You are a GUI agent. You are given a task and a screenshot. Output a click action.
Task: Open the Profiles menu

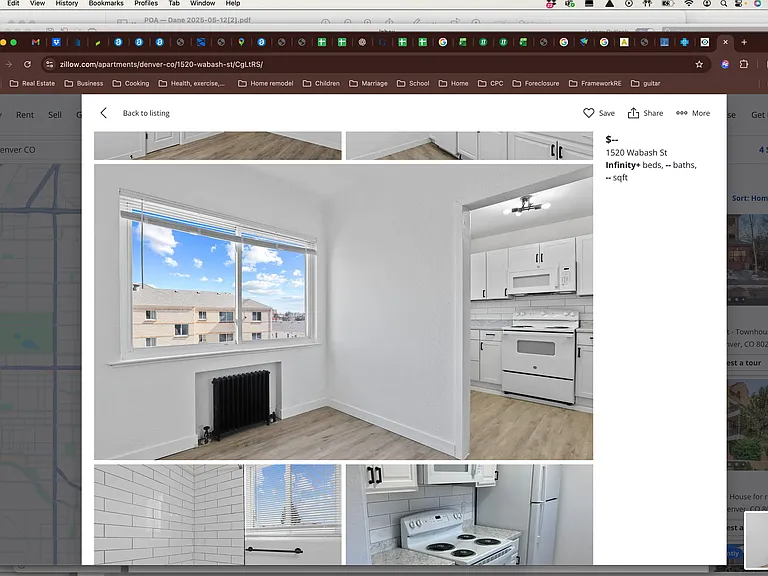(x=146, y=3)
